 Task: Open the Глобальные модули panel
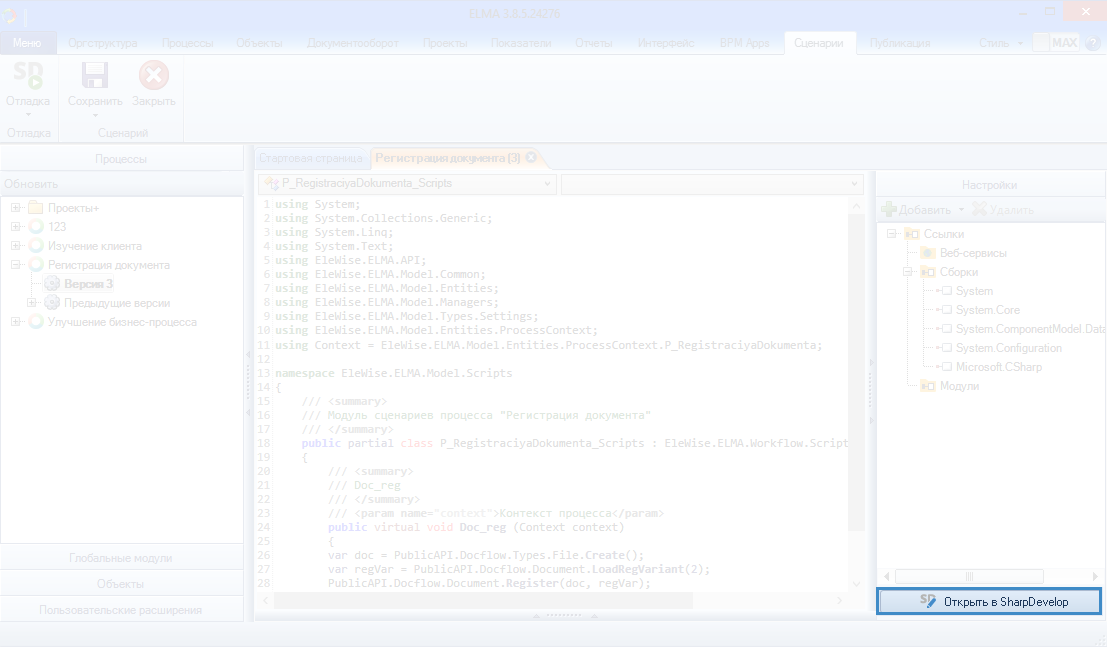[x=121, y=558]
